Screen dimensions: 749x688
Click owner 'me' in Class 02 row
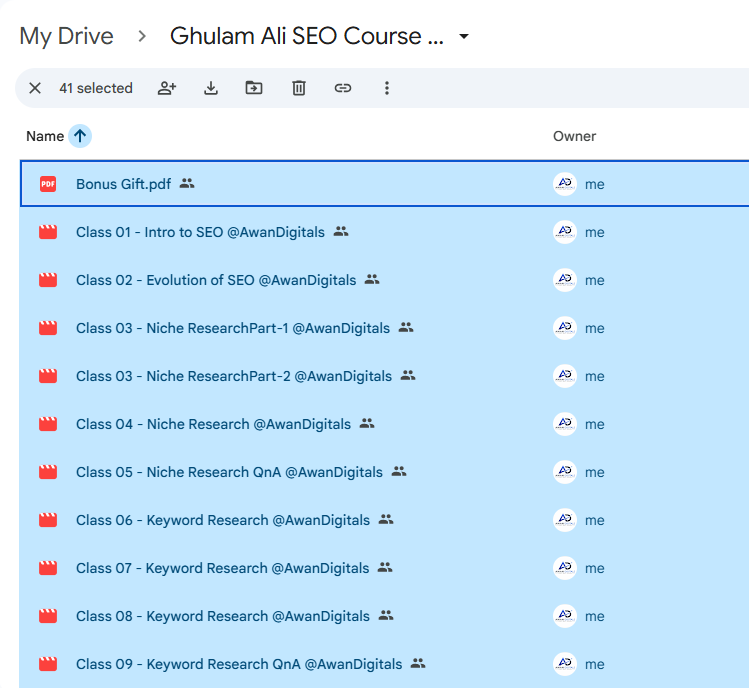coord(595,280)
